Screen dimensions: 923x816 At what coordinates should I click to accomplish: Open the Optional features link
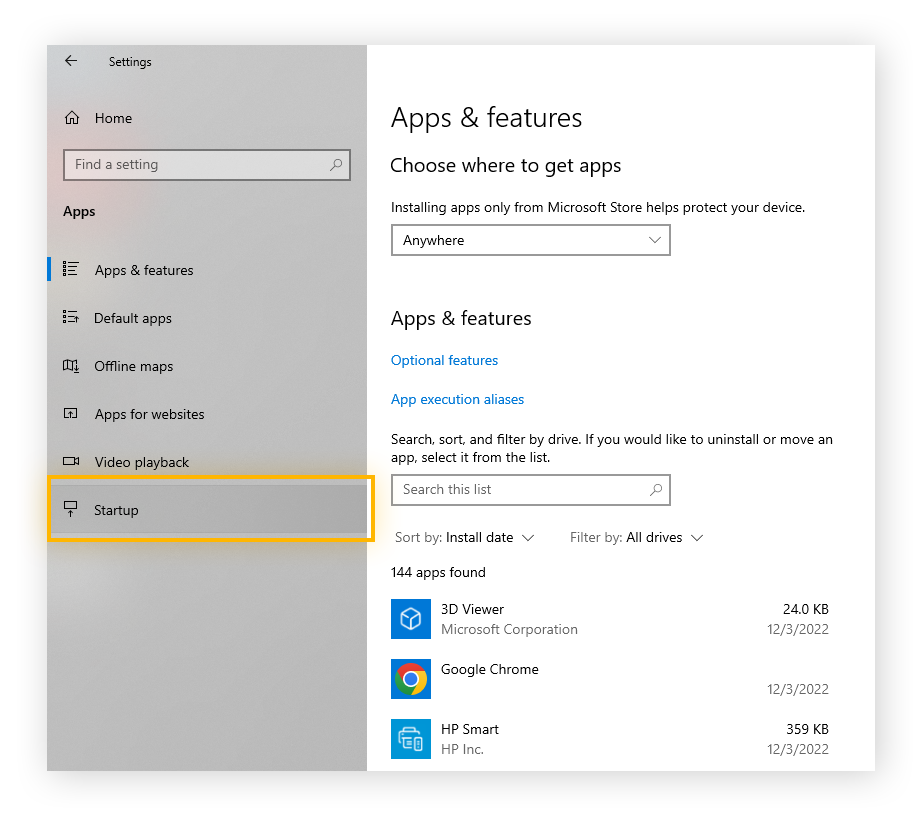tap(444, 360)
